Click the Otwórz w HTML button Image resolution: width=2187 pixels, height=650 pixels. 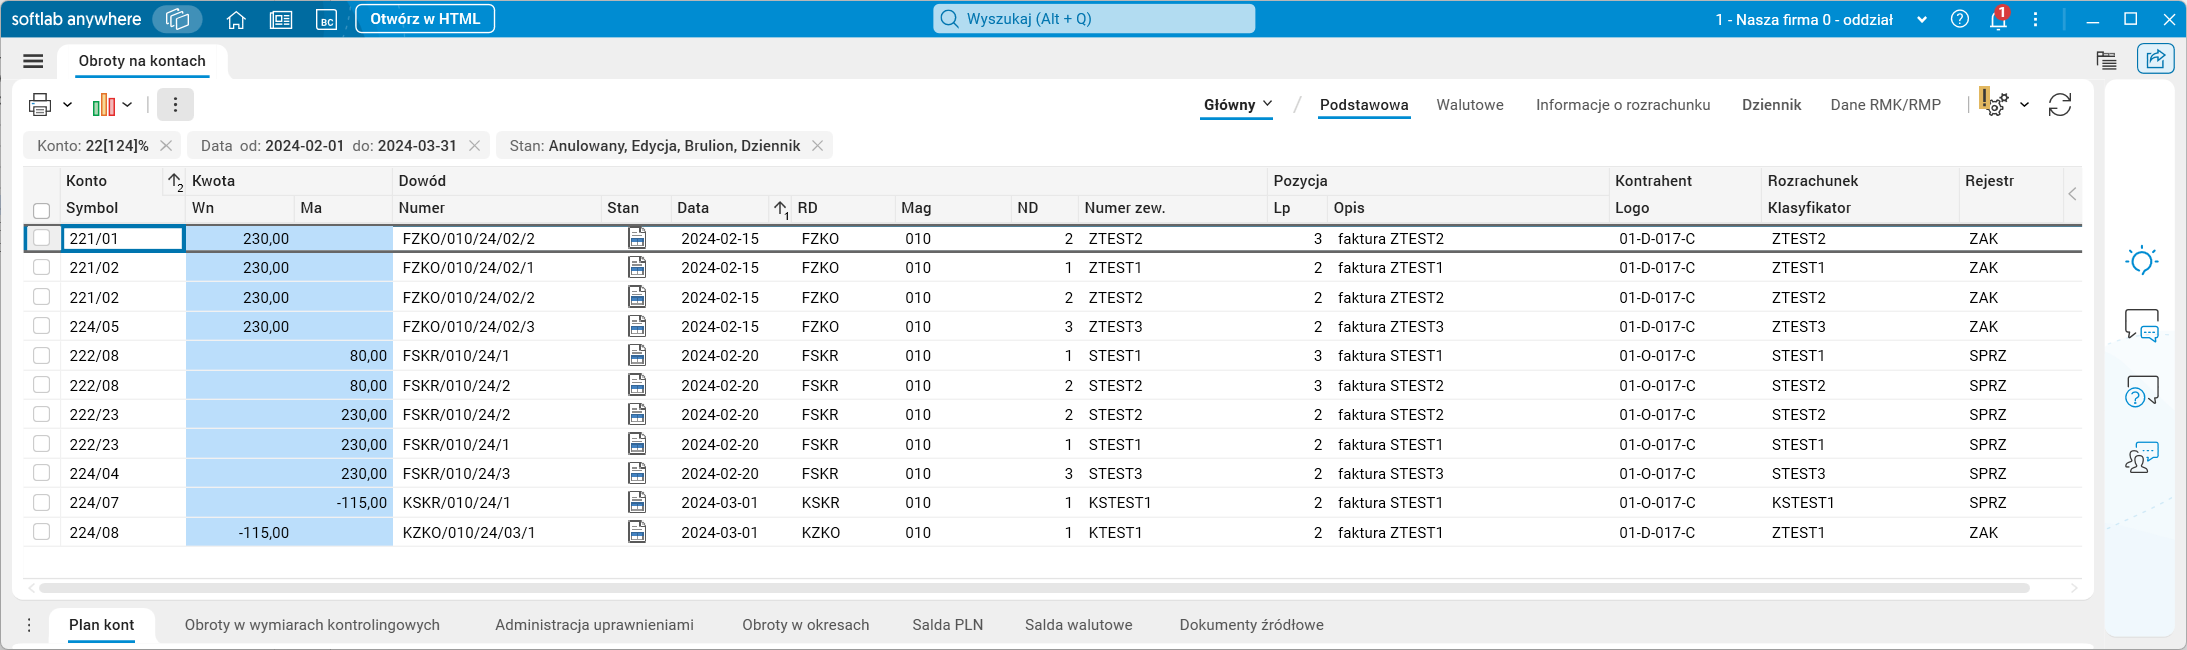(x=425, y=19)
